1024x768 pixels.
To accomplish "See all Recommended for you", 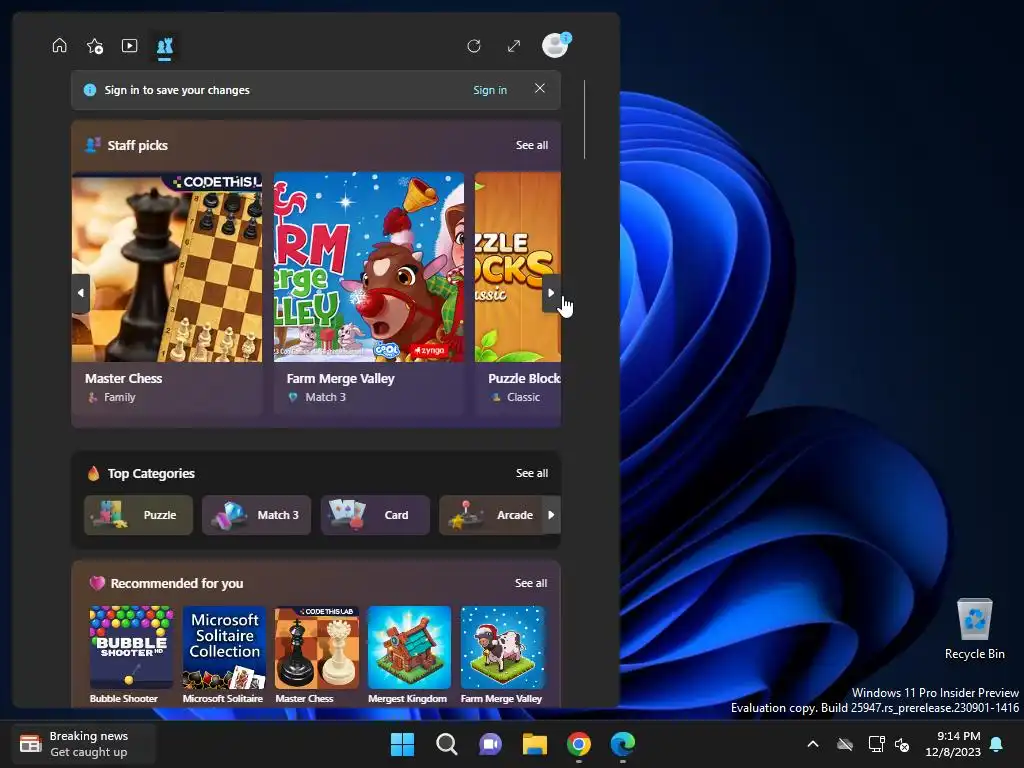I will [531, 583].
